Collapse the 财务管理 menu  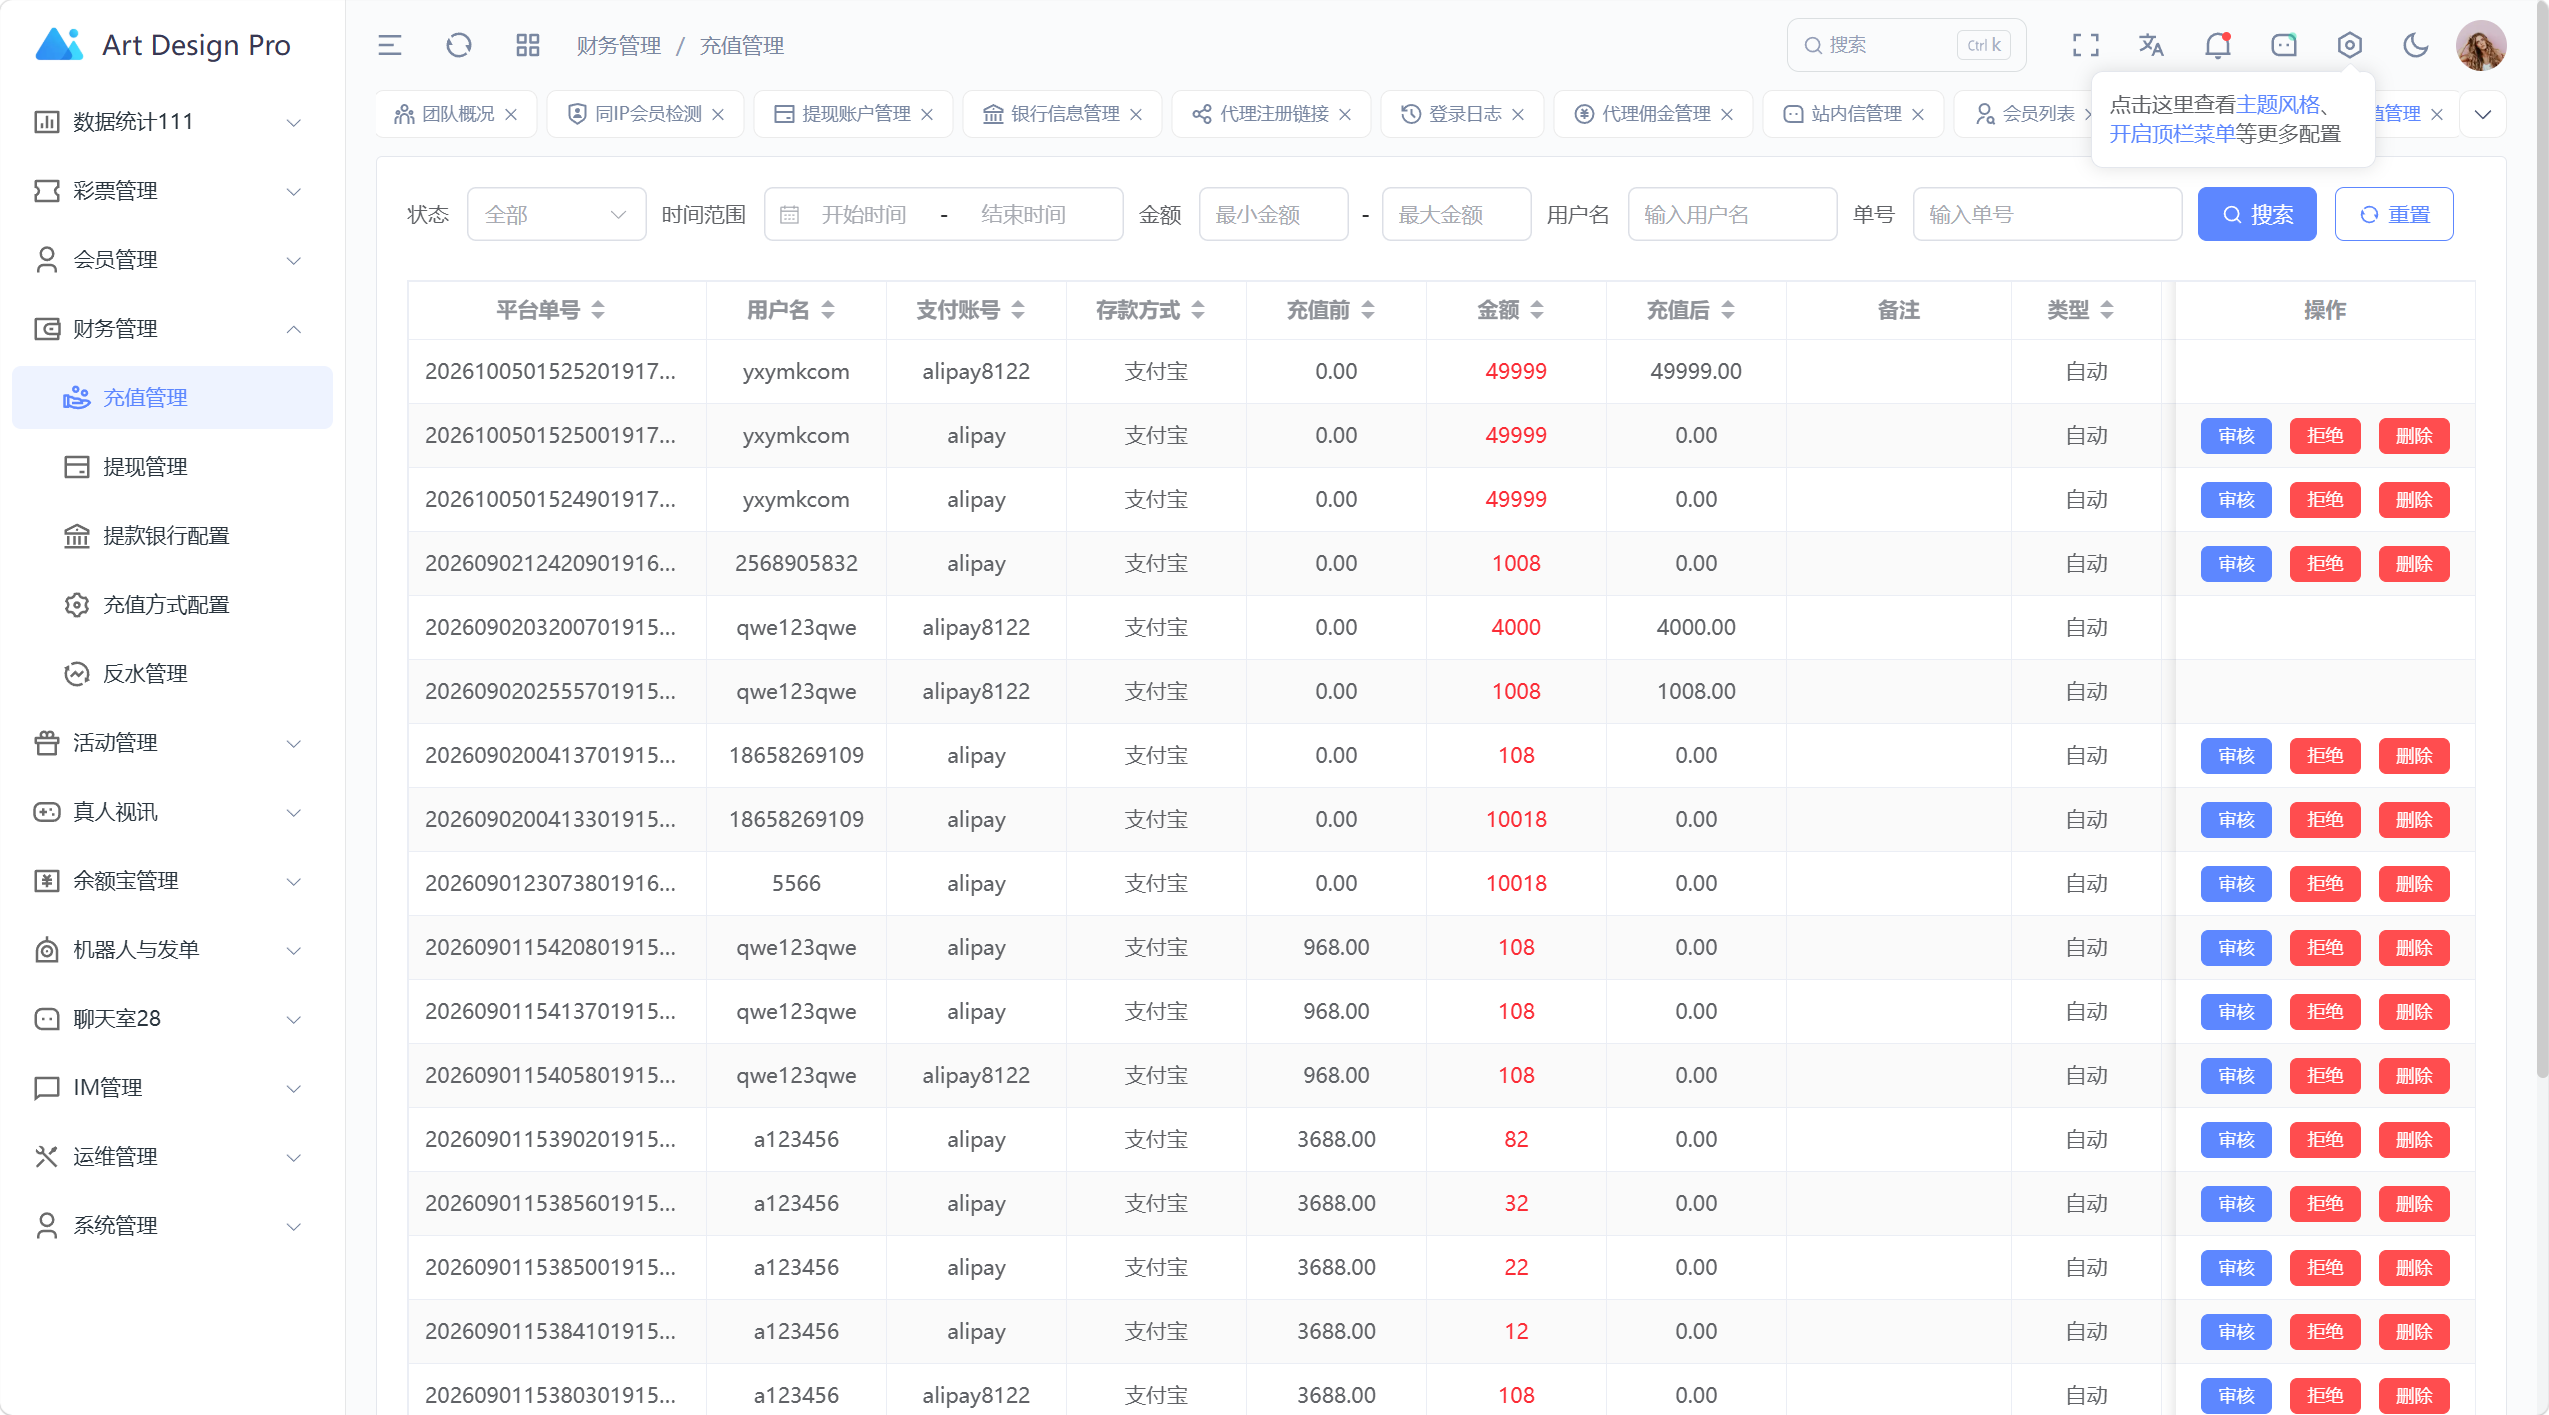pos(170,329)
